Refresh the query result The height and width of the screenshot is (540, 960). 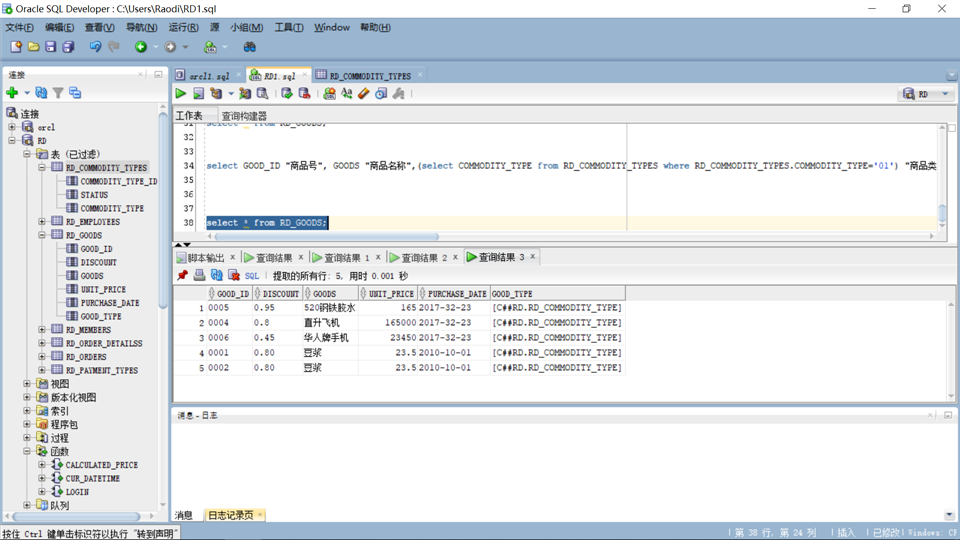coord(216,276)
